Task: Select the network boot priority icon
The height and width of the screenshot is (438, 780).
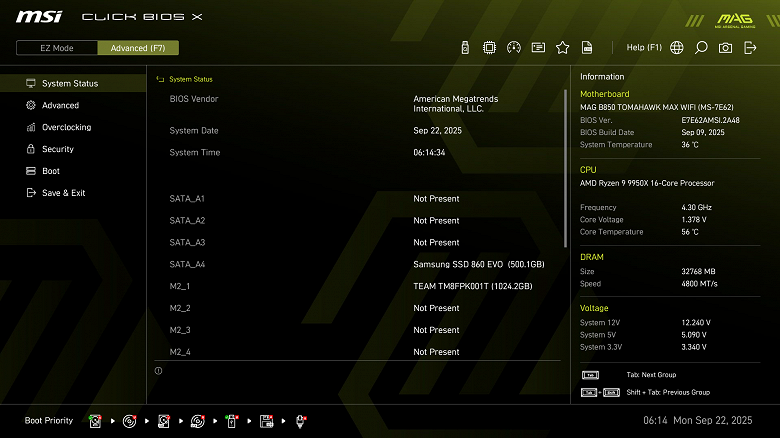Action: tap(300, 421)
